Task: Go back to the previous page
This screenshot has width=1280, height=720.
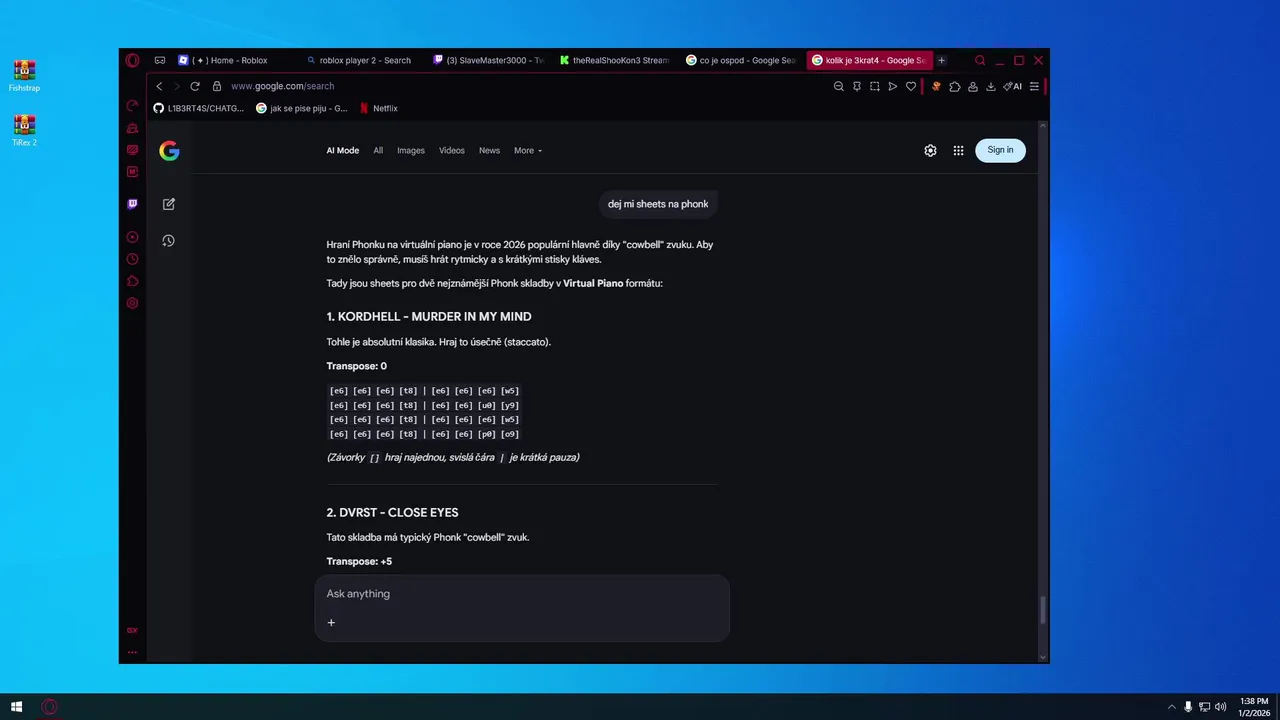Action: 159,86
